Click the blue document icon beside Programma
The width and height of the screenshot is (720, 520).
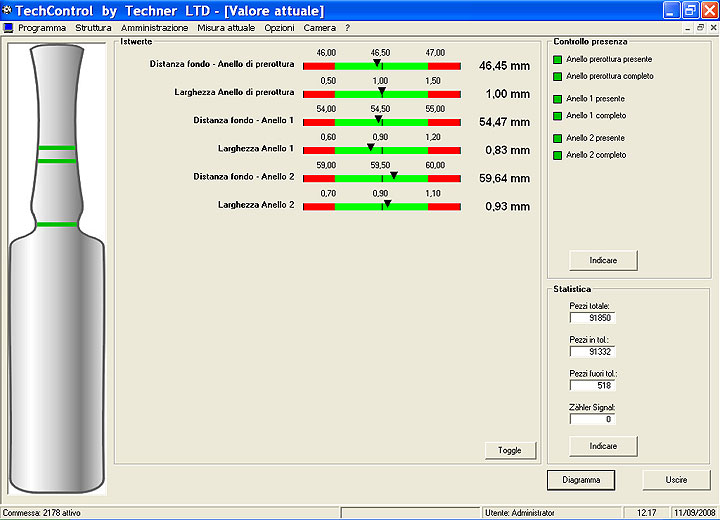click(8, 28)
